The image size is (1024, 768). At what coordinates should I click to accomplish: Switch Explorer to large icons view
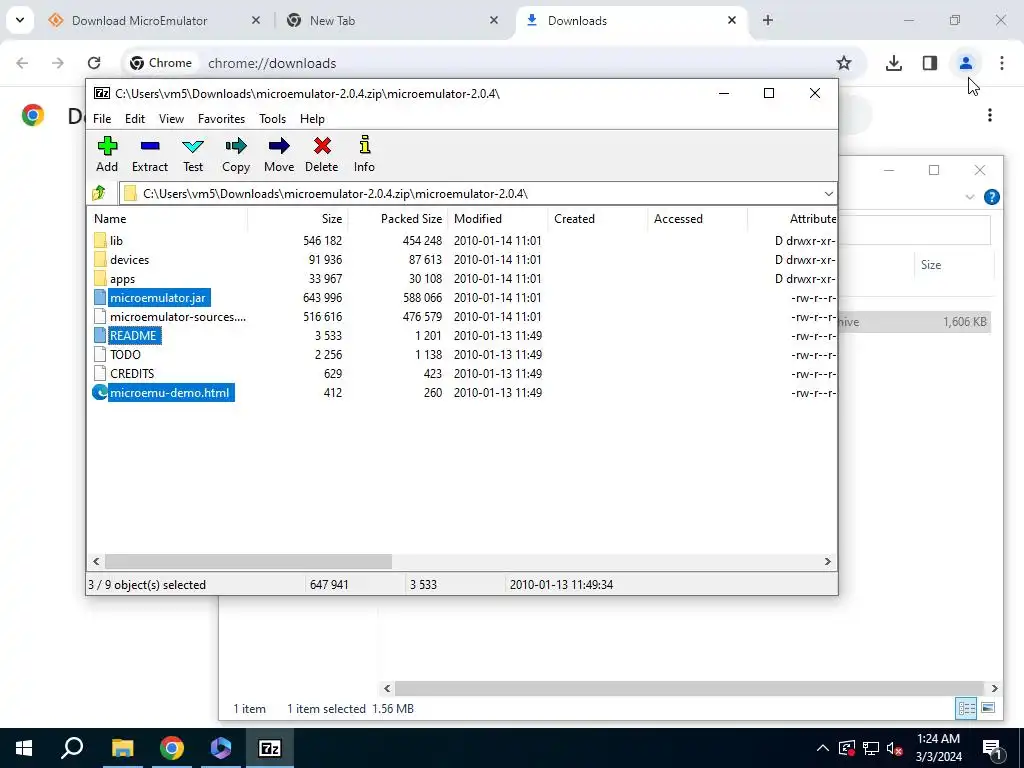[x=988, y=708]
